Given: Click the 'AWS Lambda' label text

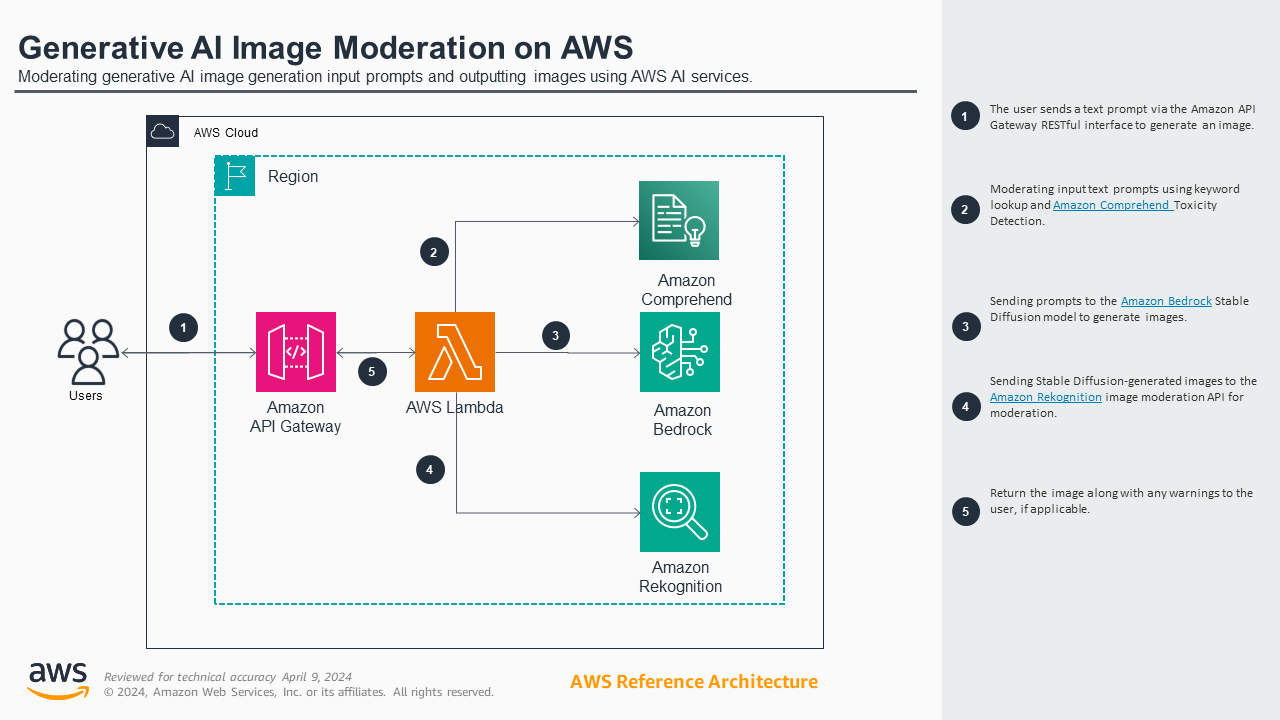Looking at the screenshot, I should (455, 408).
